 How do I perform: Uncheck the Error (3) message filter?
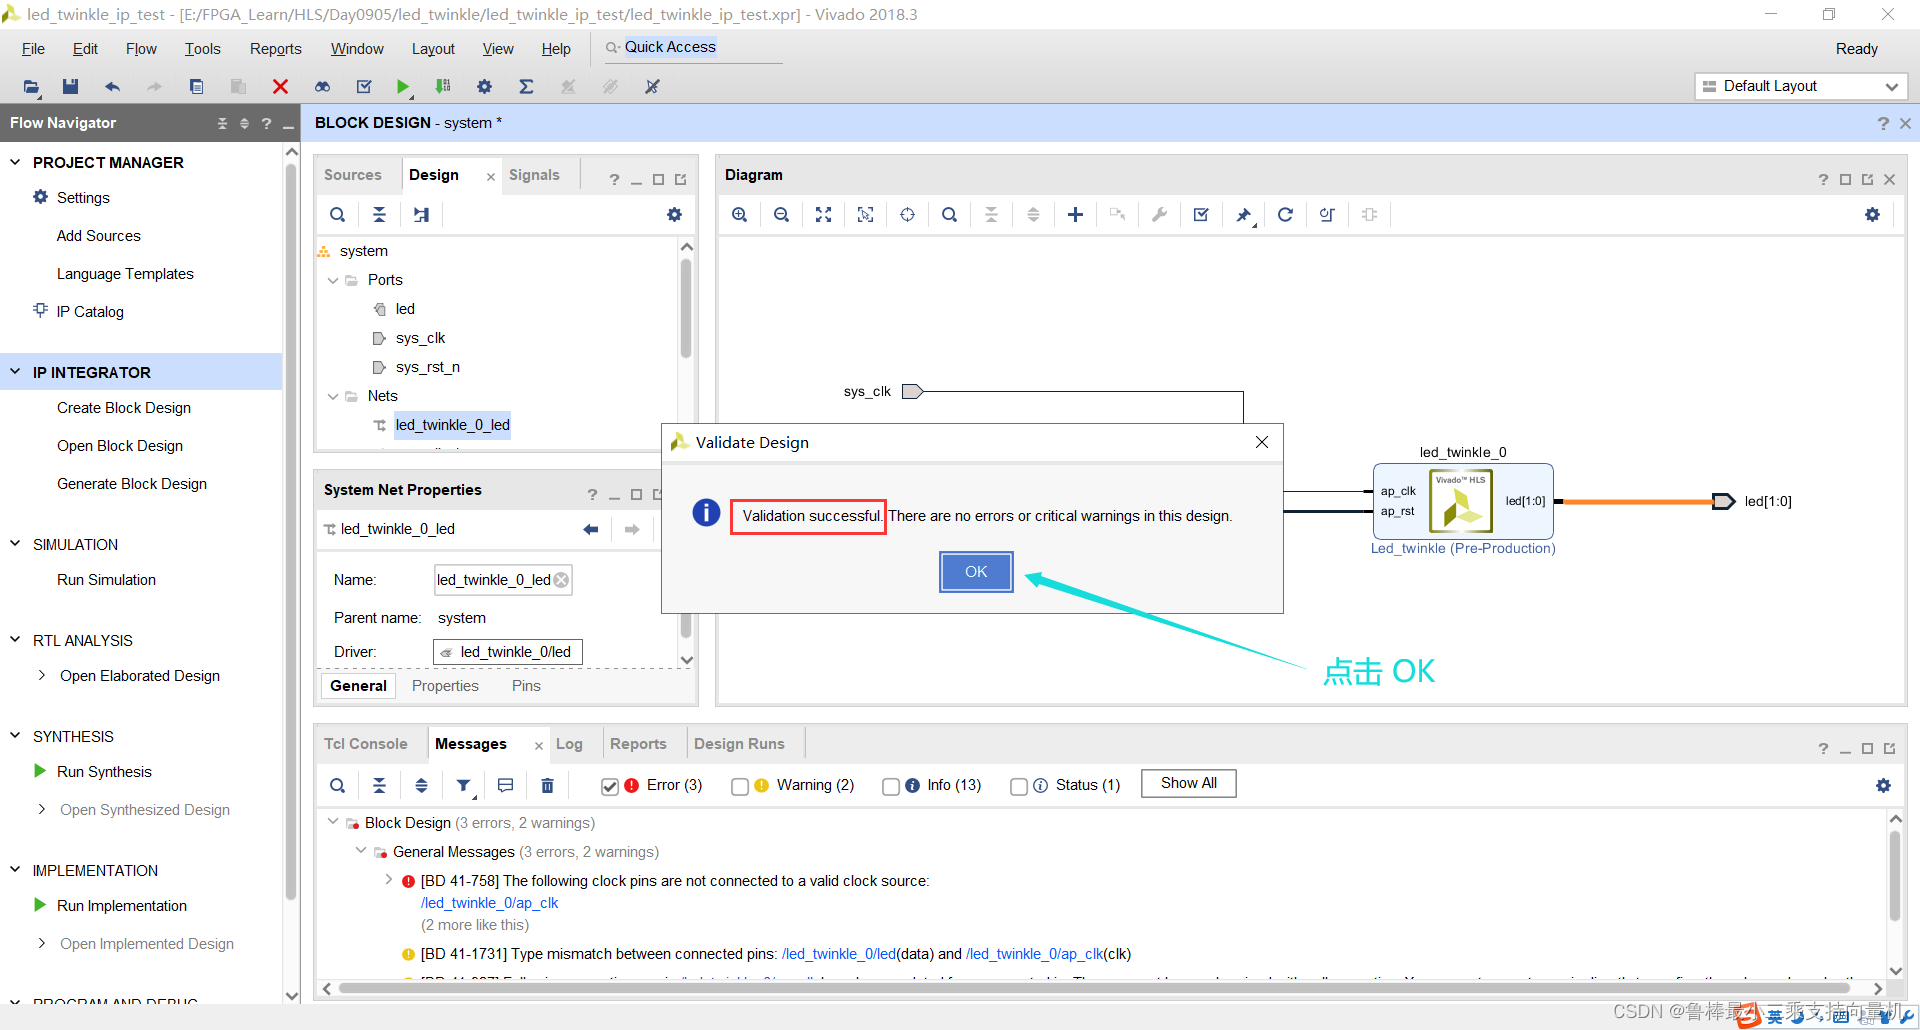[609, 787]
